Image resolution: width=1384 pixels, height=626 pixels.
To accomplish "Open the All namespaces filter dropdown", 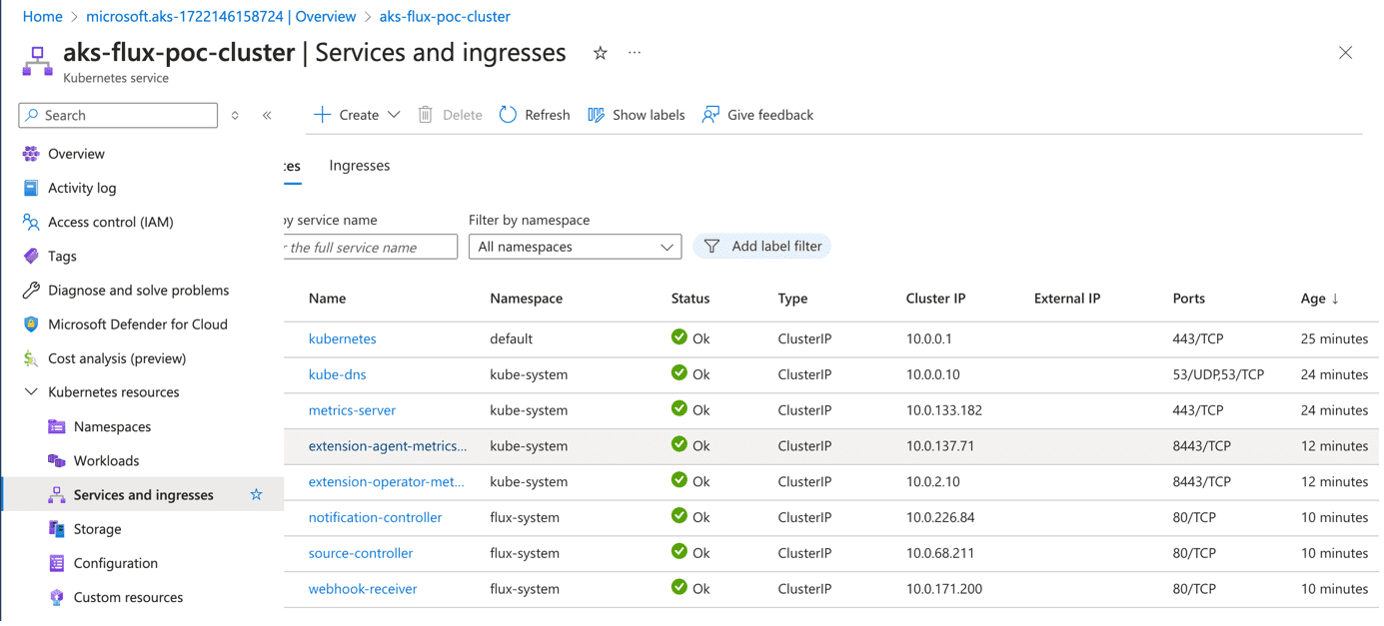I will pos(575,247).
